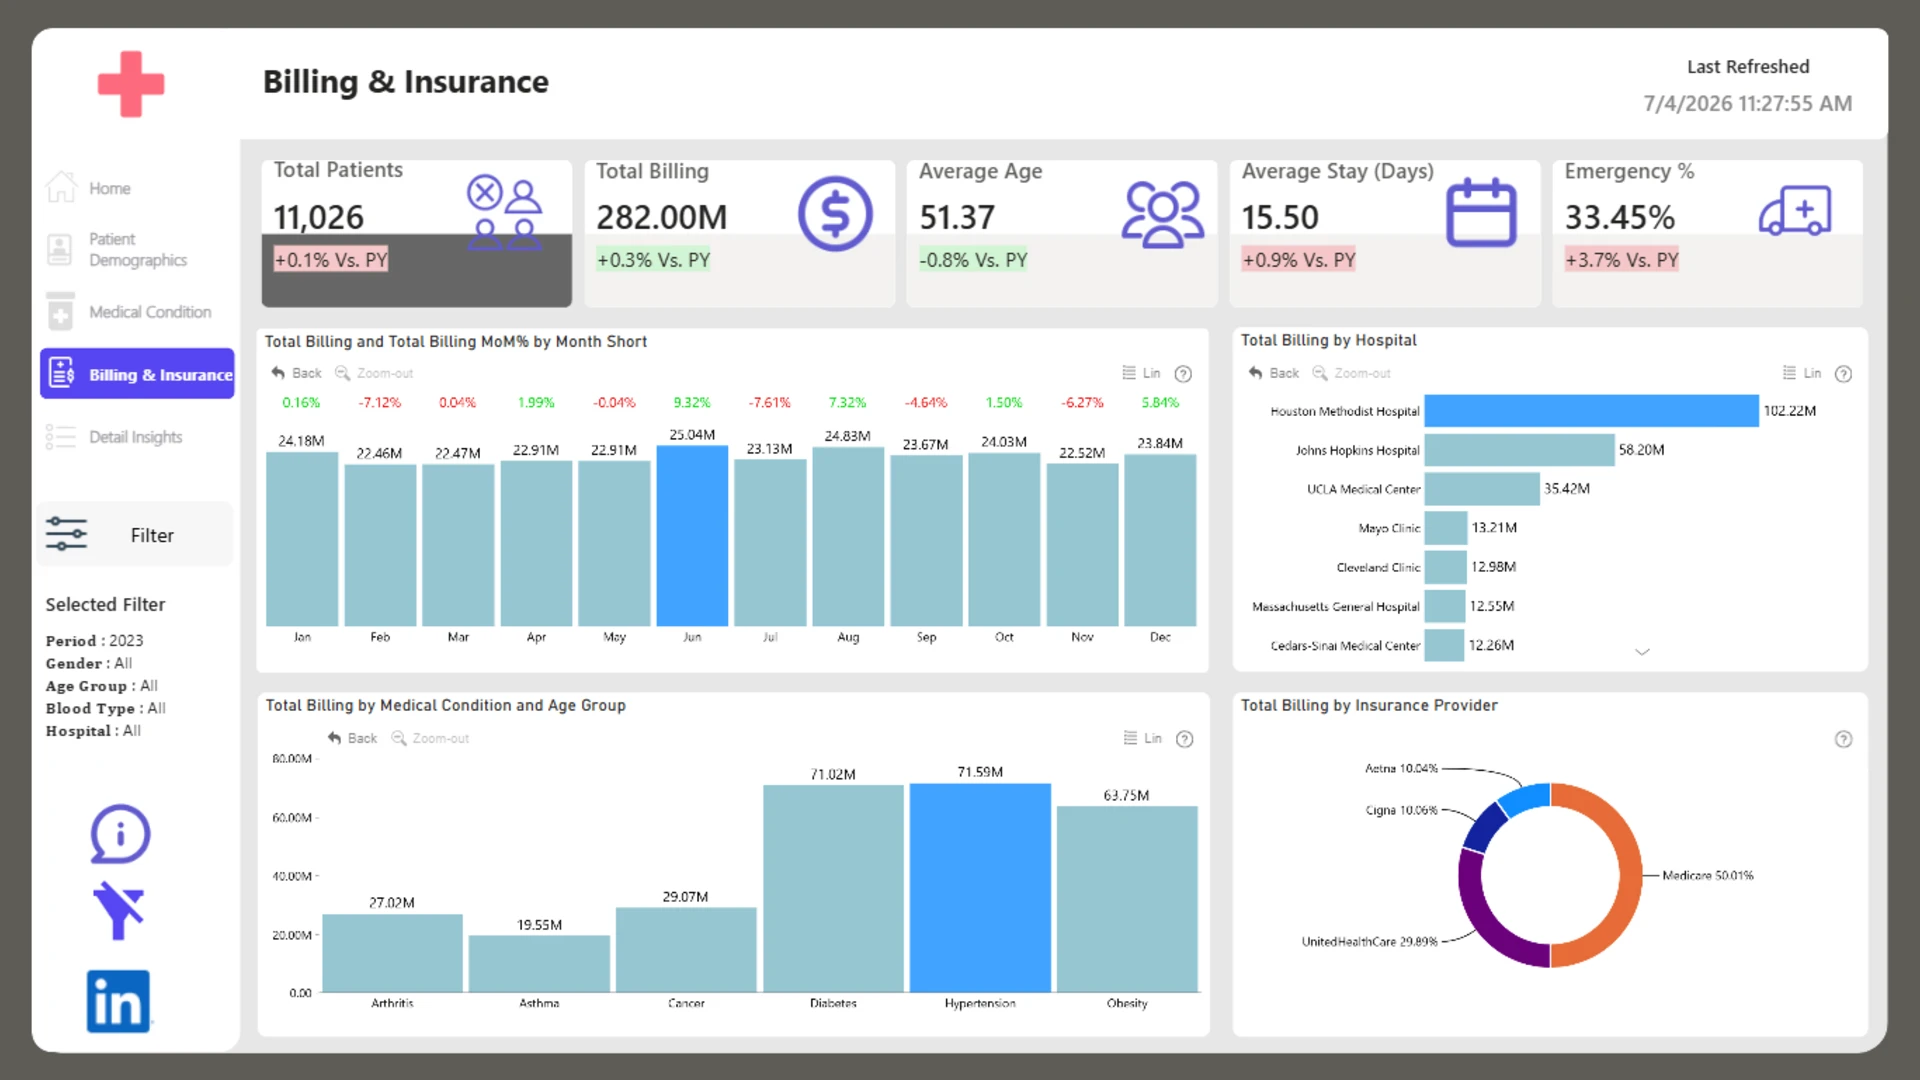The width and height of the screenshot is (1920, 1080).
Task: Select the Aug billing bar
Action: tap(848, 537)
